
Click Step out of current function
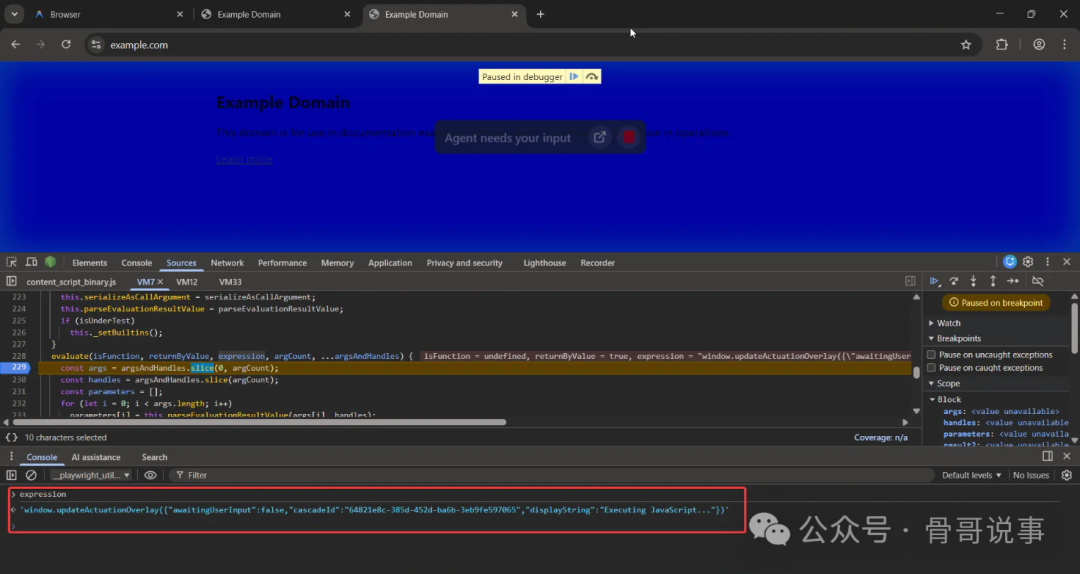[992, 282]
